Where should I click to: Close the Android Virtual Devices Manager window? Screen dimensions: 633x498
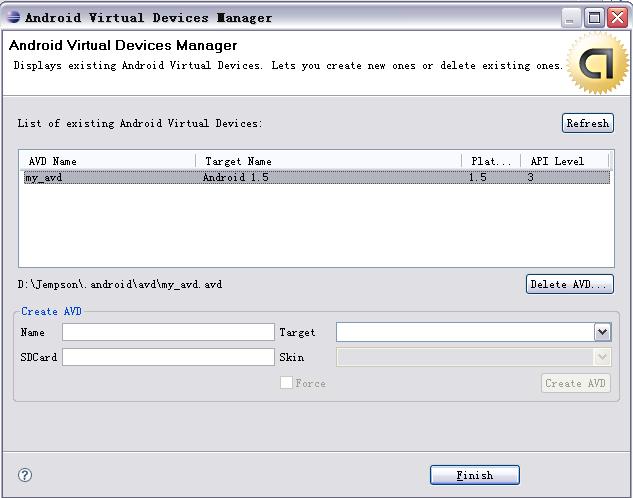pos(618,18)
